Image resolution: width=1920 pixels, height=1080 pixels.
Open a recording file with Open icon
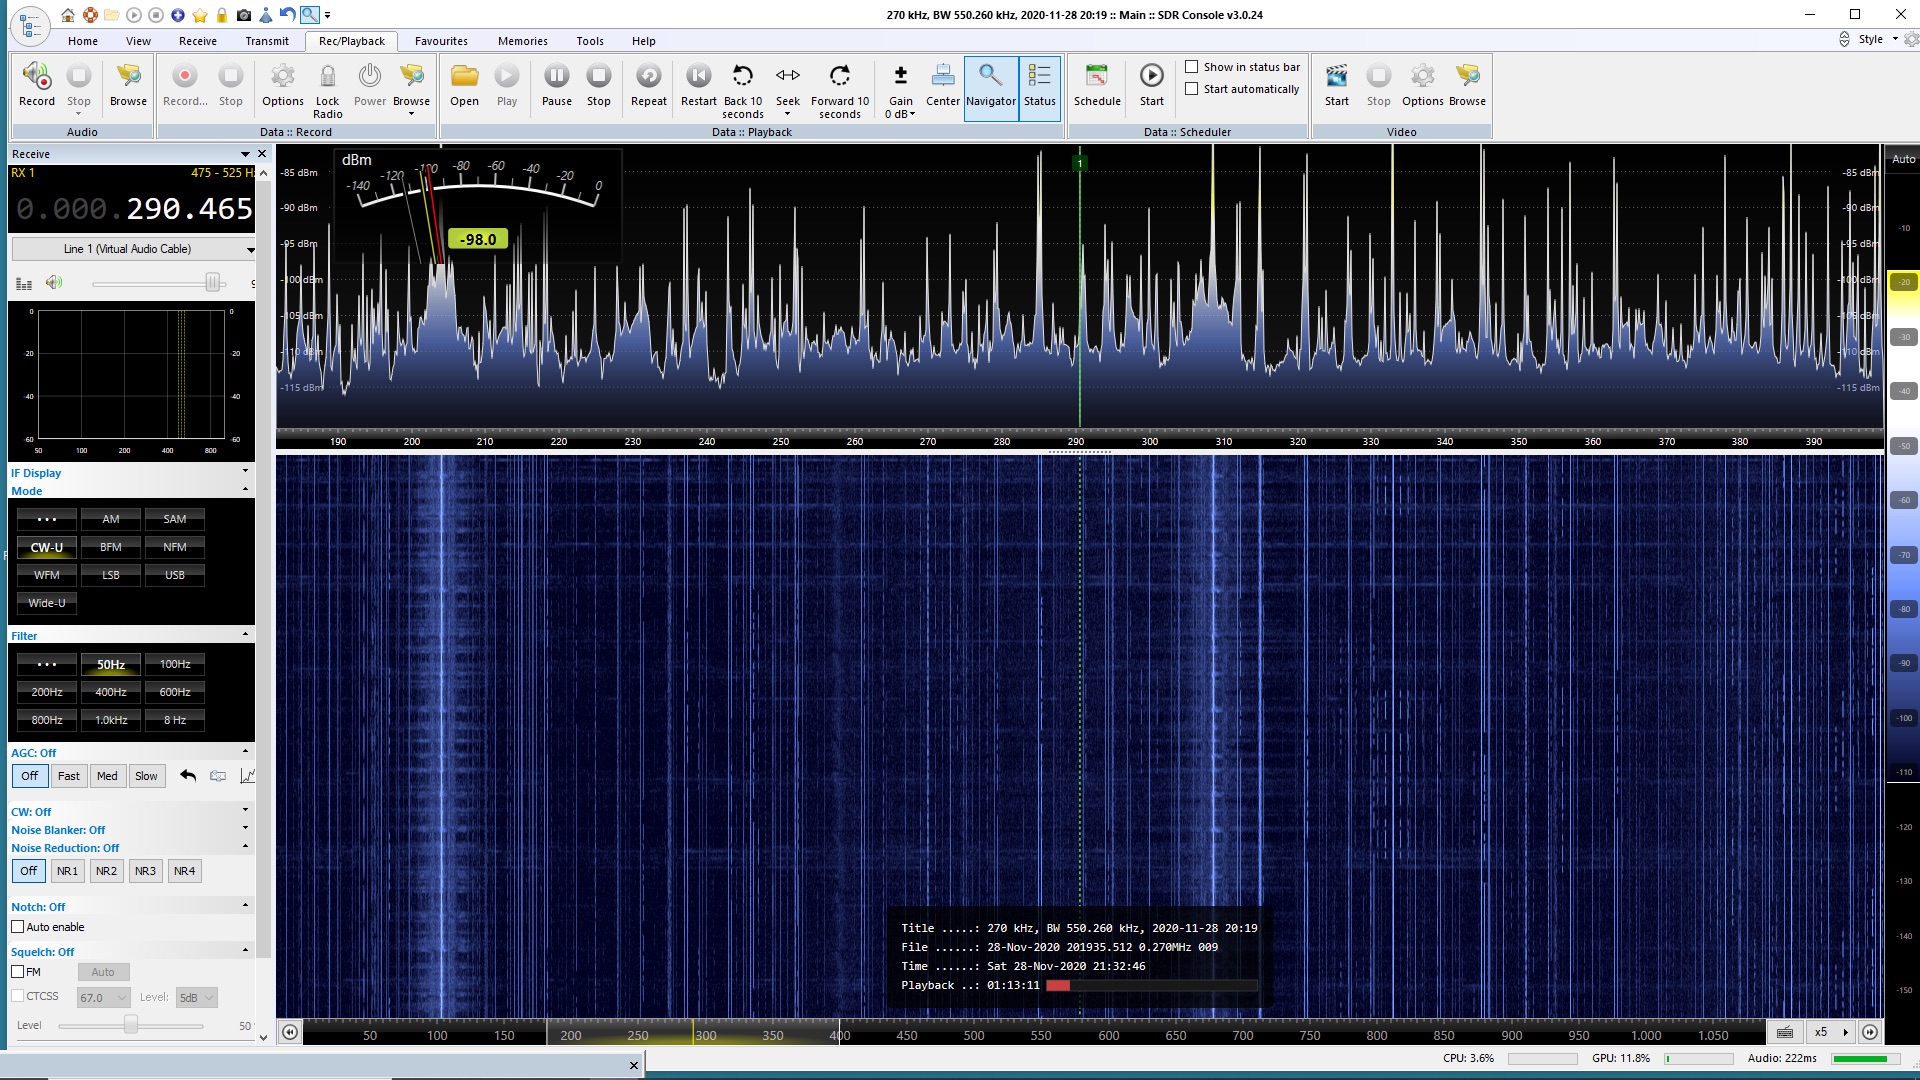[464, 77]
